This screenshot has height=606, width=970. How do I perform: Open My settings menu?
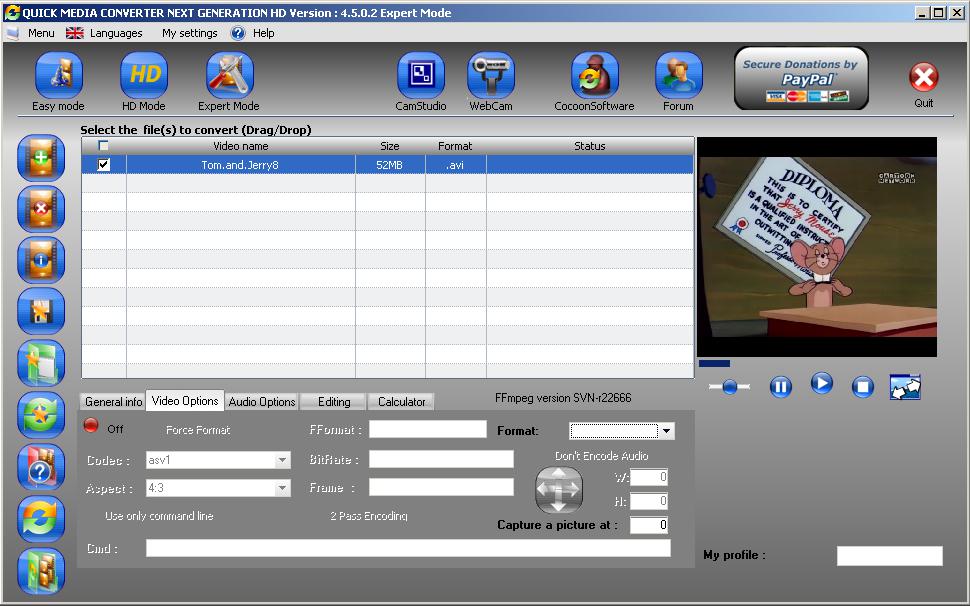tap(189, 33)
